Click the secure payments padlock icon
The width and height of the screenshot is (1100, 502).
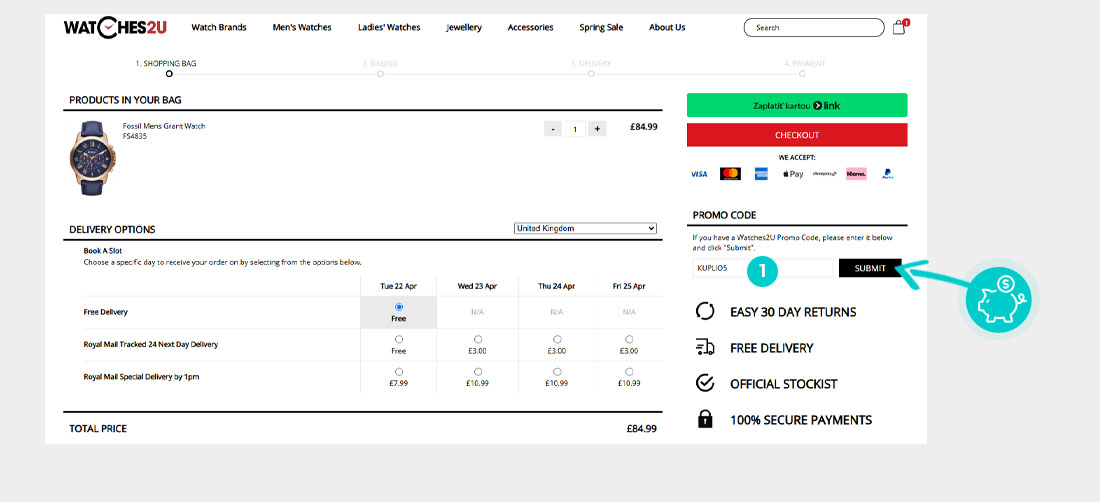(704, 419)
